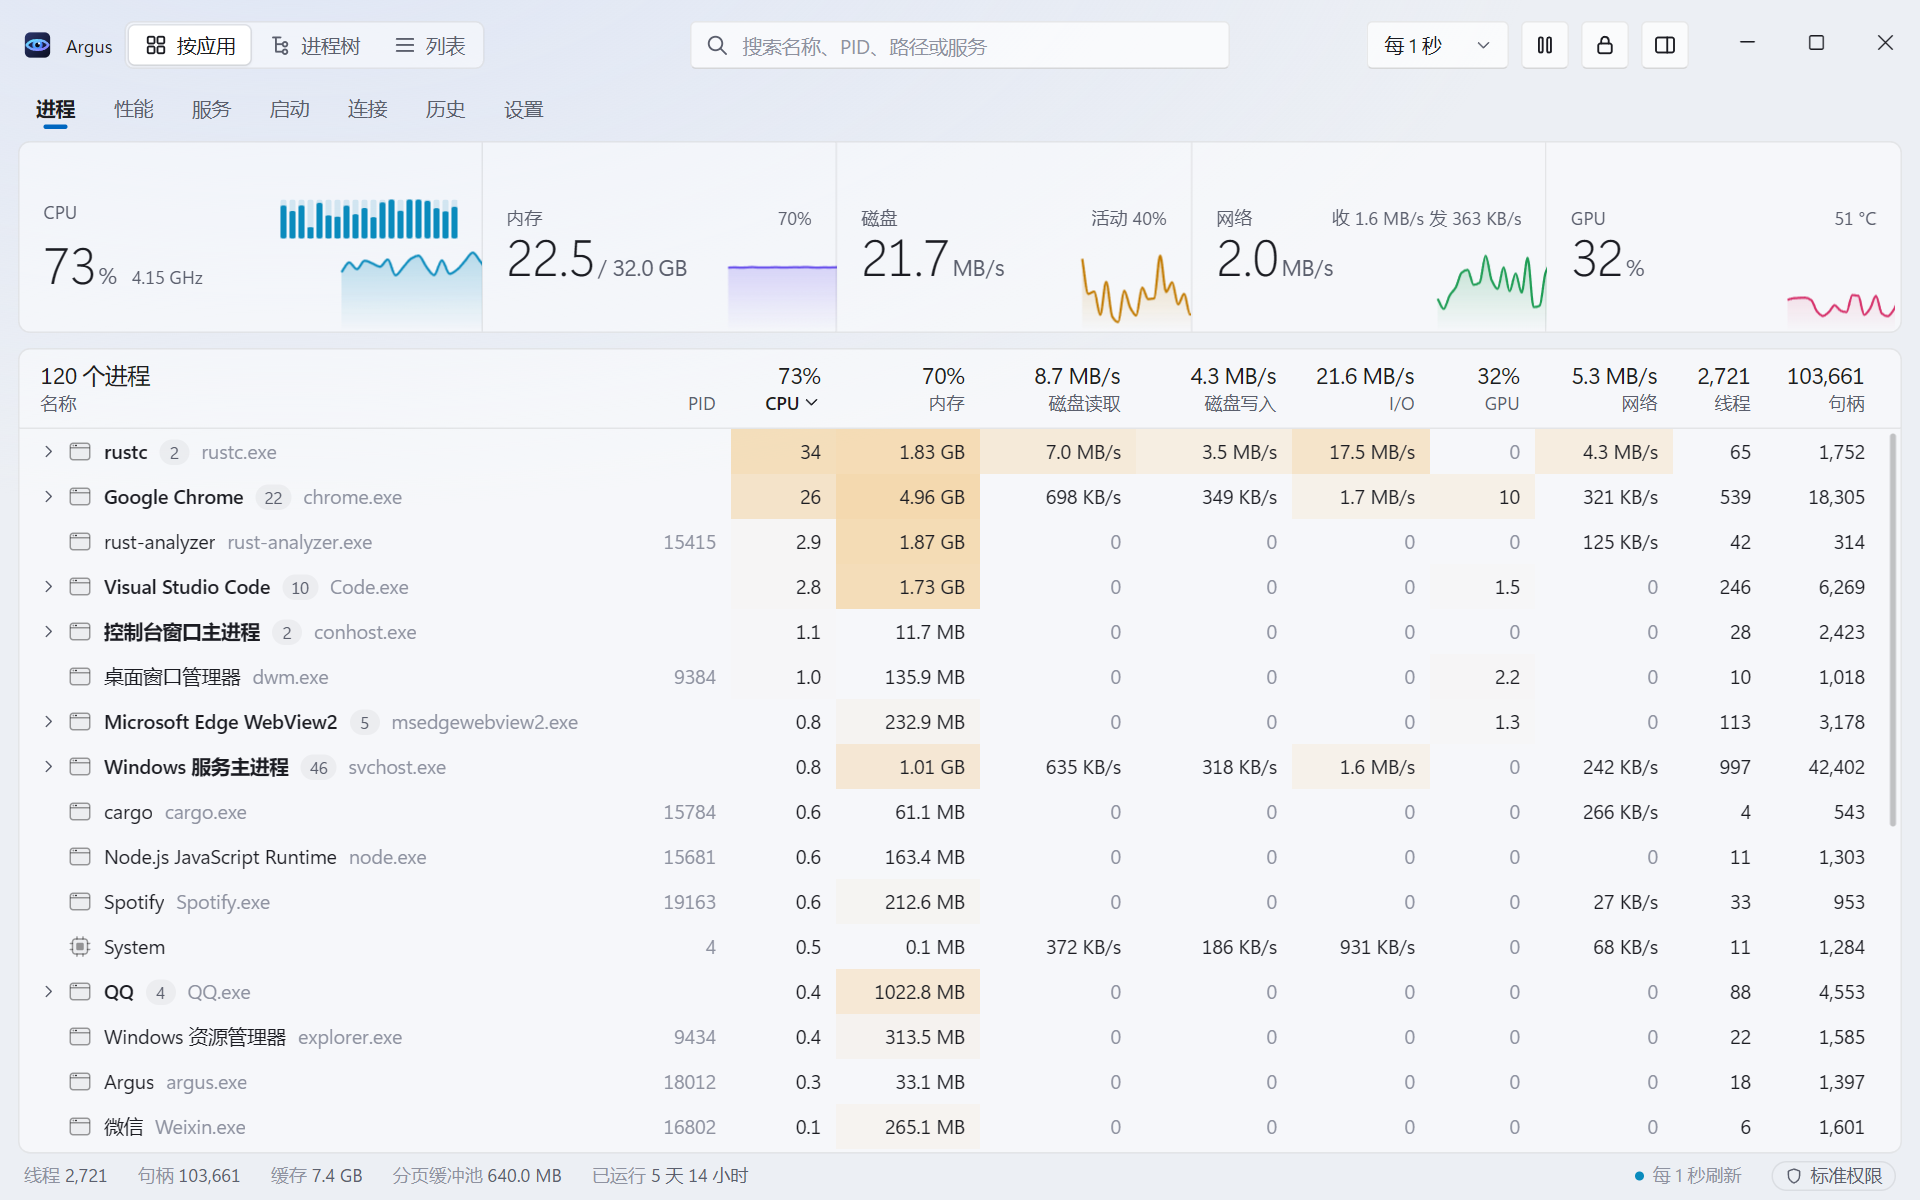Screen dimensions: 1920x1200
Task: Select the Node.js JavaScript Runtime row
Action: pyautogui.click(x=955, y=857)
